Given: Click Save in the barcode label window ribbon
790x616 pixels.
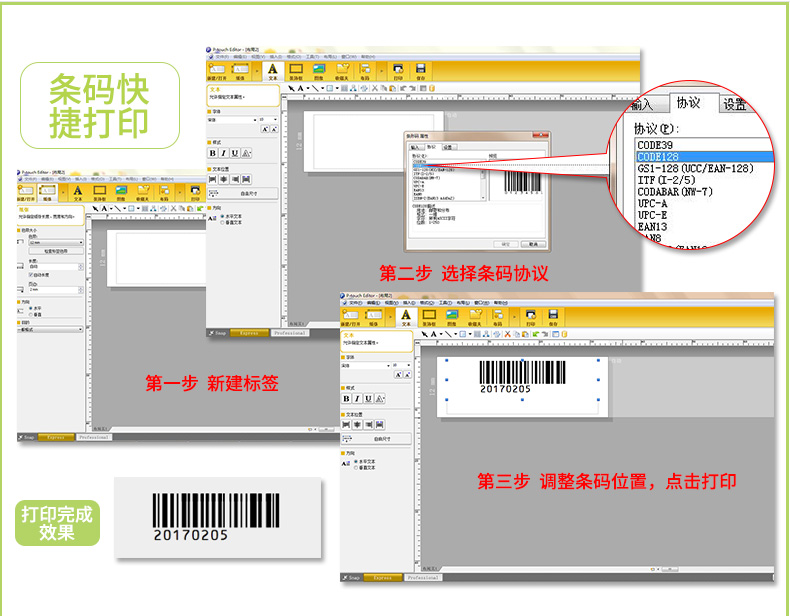Looking at the screenshot, I should click(553, 317).
